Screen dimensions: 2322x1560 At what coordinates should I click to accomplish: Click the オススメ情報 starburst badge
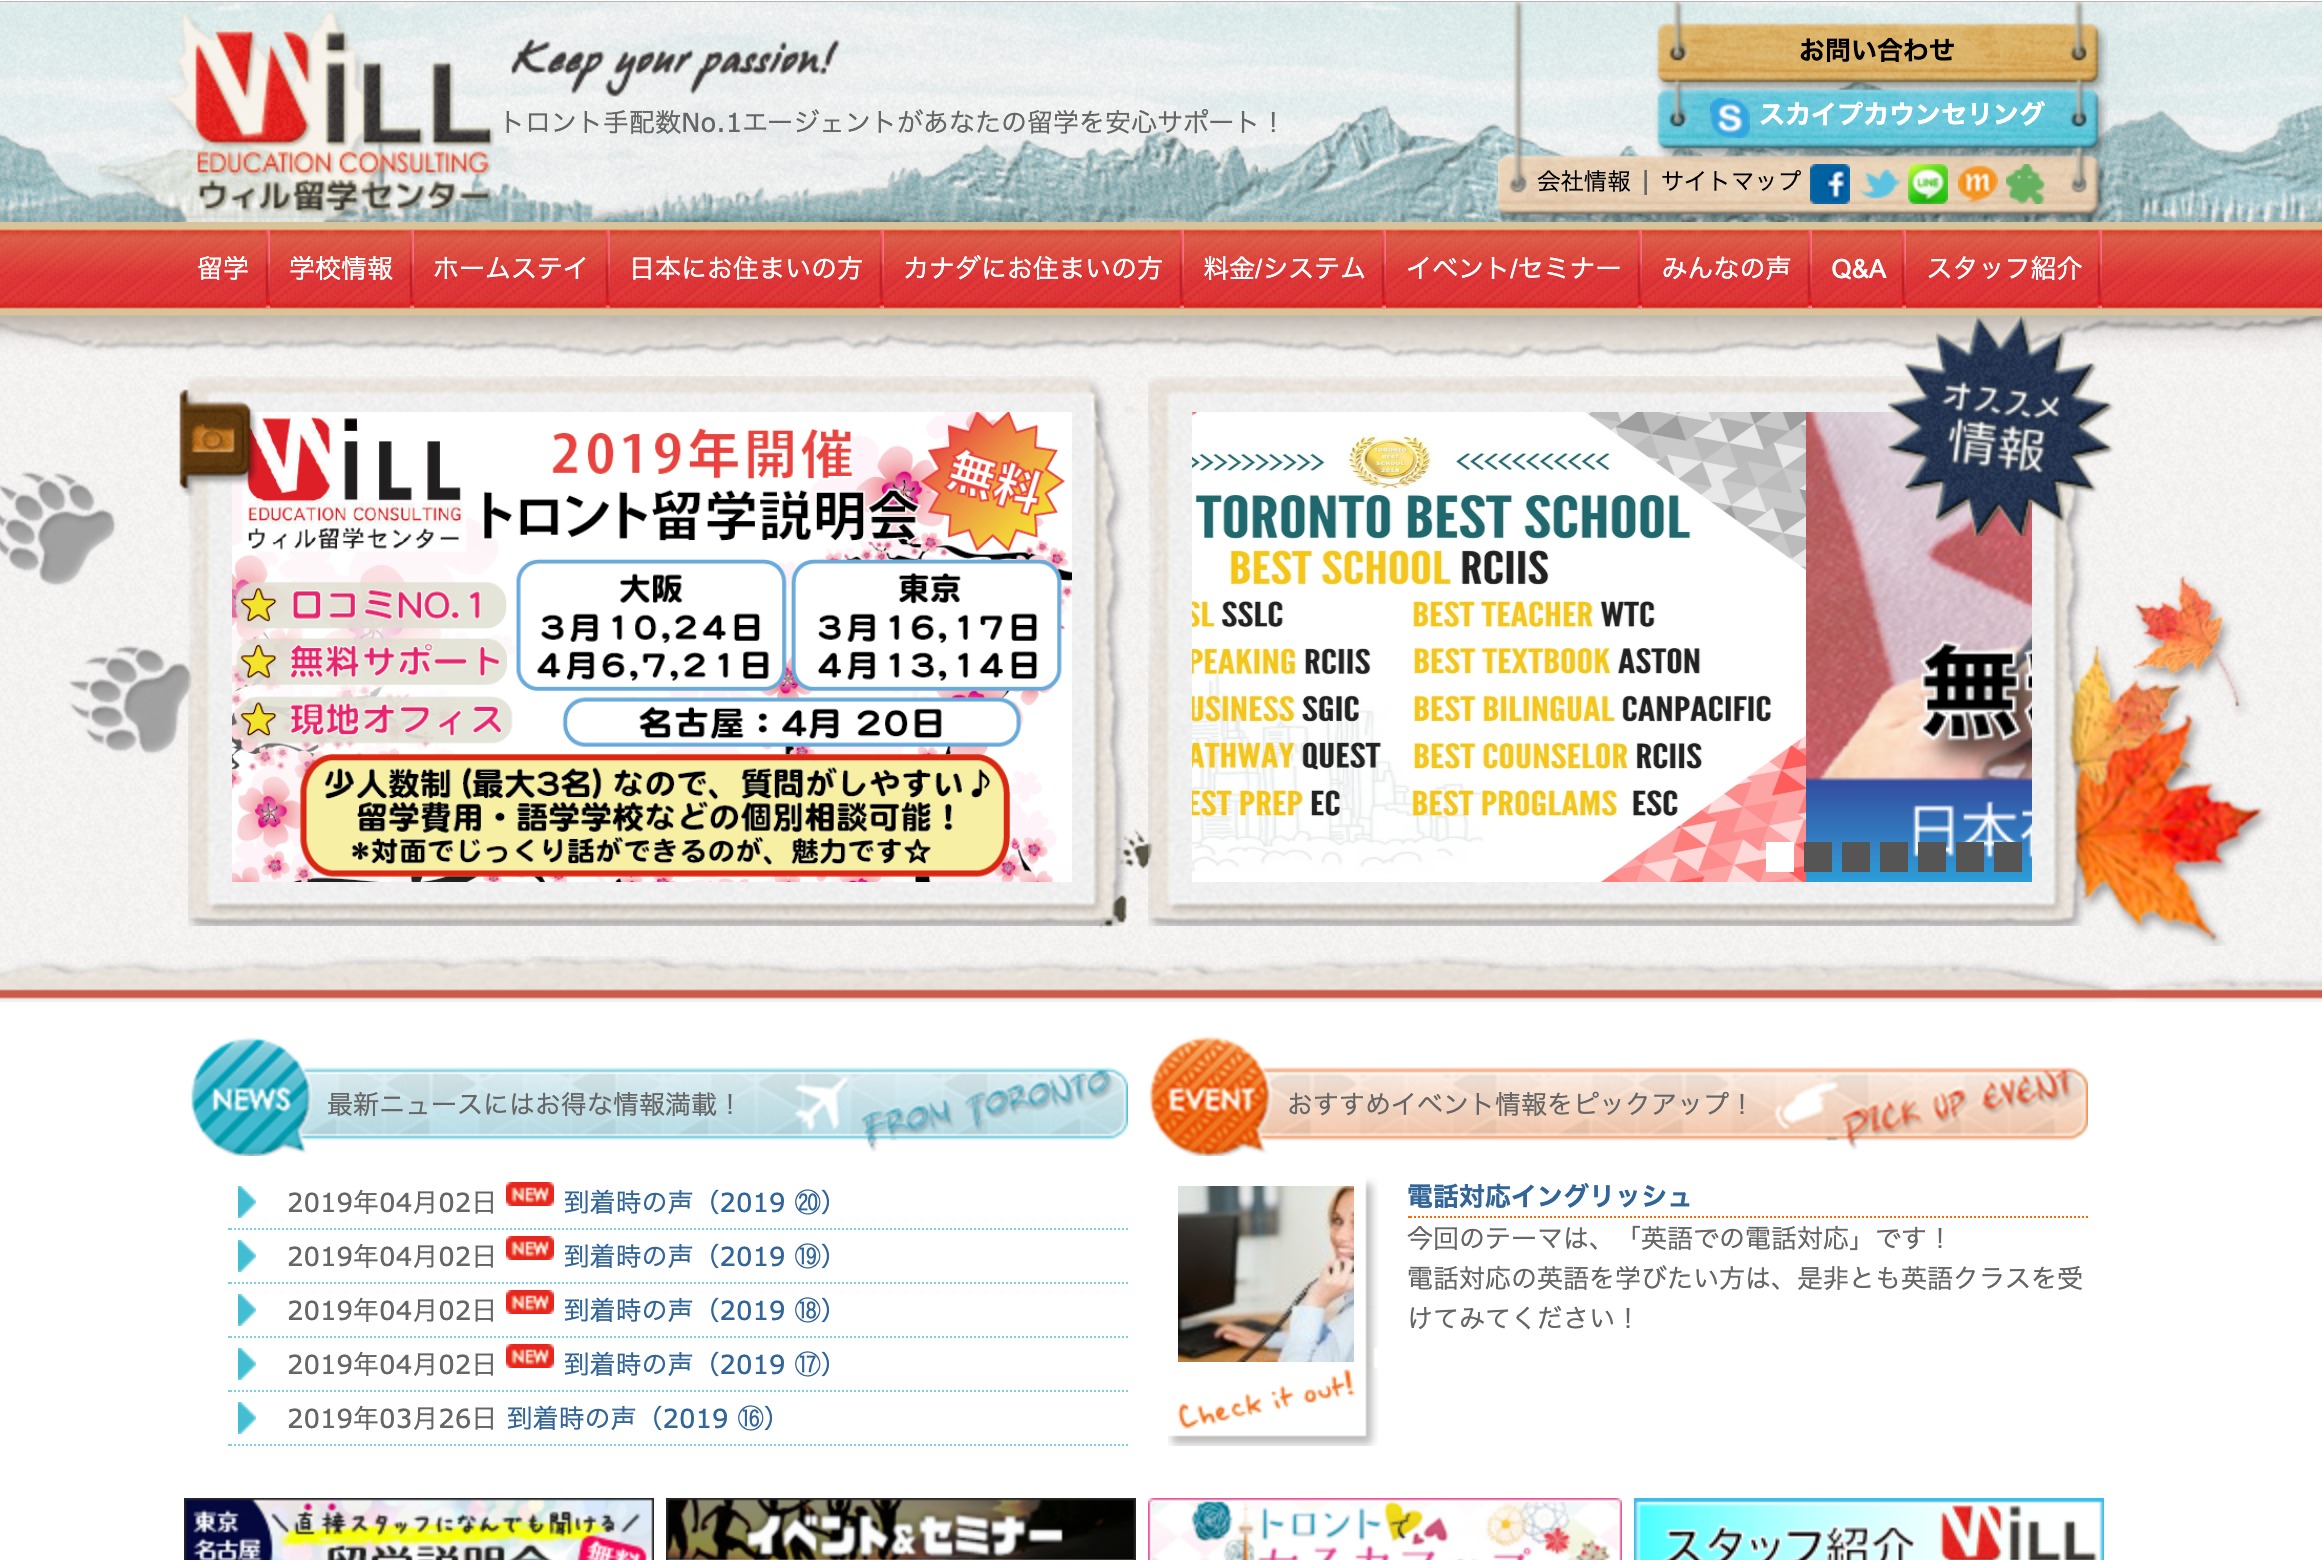pos(1998,427)
